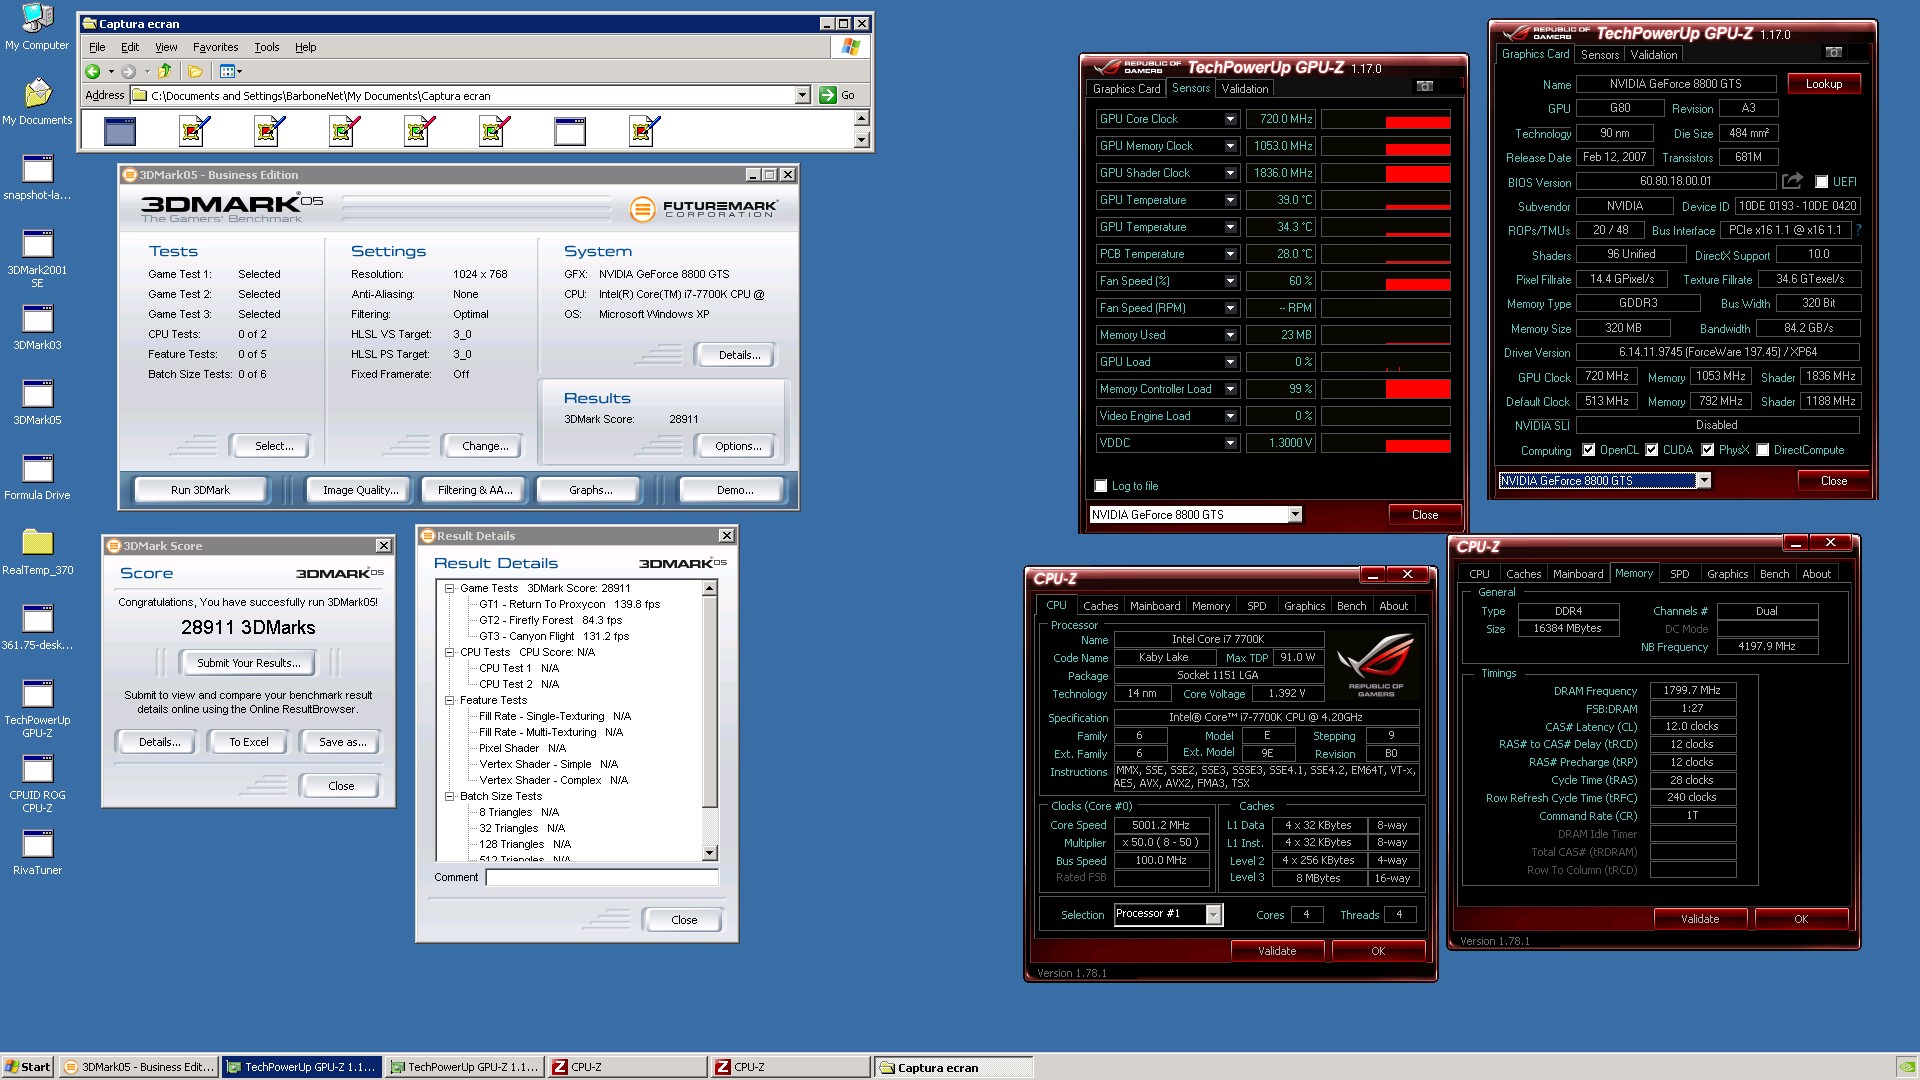Image resolution: width=1920 pixels, height=1080 pixels.
Task: Toggle OpenCL checkbox
Action: (x=1588, y=450)
